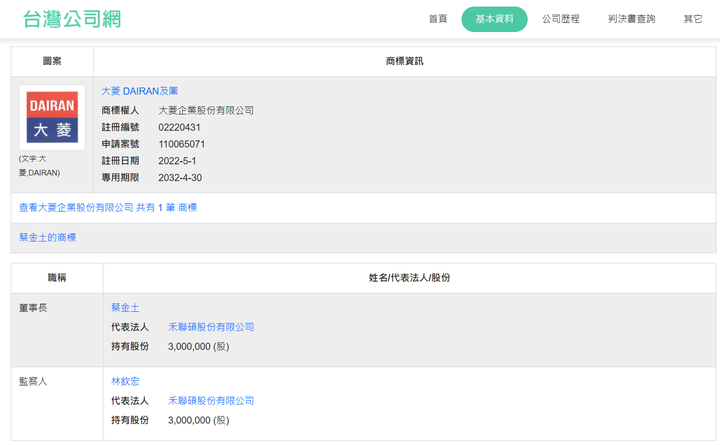
Task: Click the 其它 menu item
Action: point(693,19)
